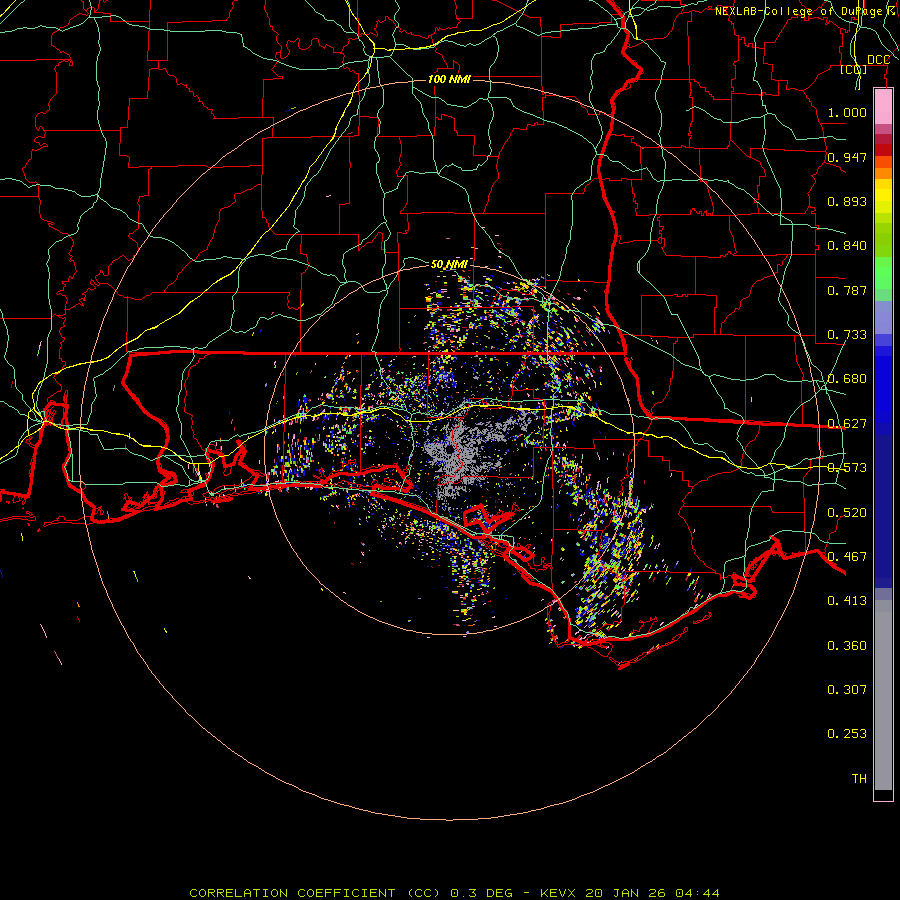
Task: Select the 0.413 legend value
Action: (847, 601)
